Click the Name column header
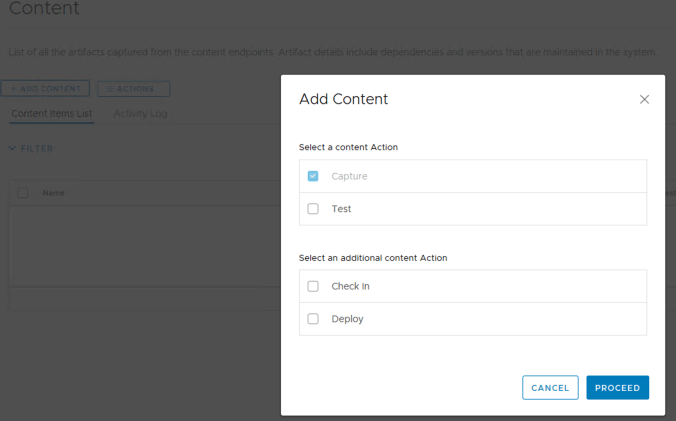676x421 pixels. click(54, 193)
